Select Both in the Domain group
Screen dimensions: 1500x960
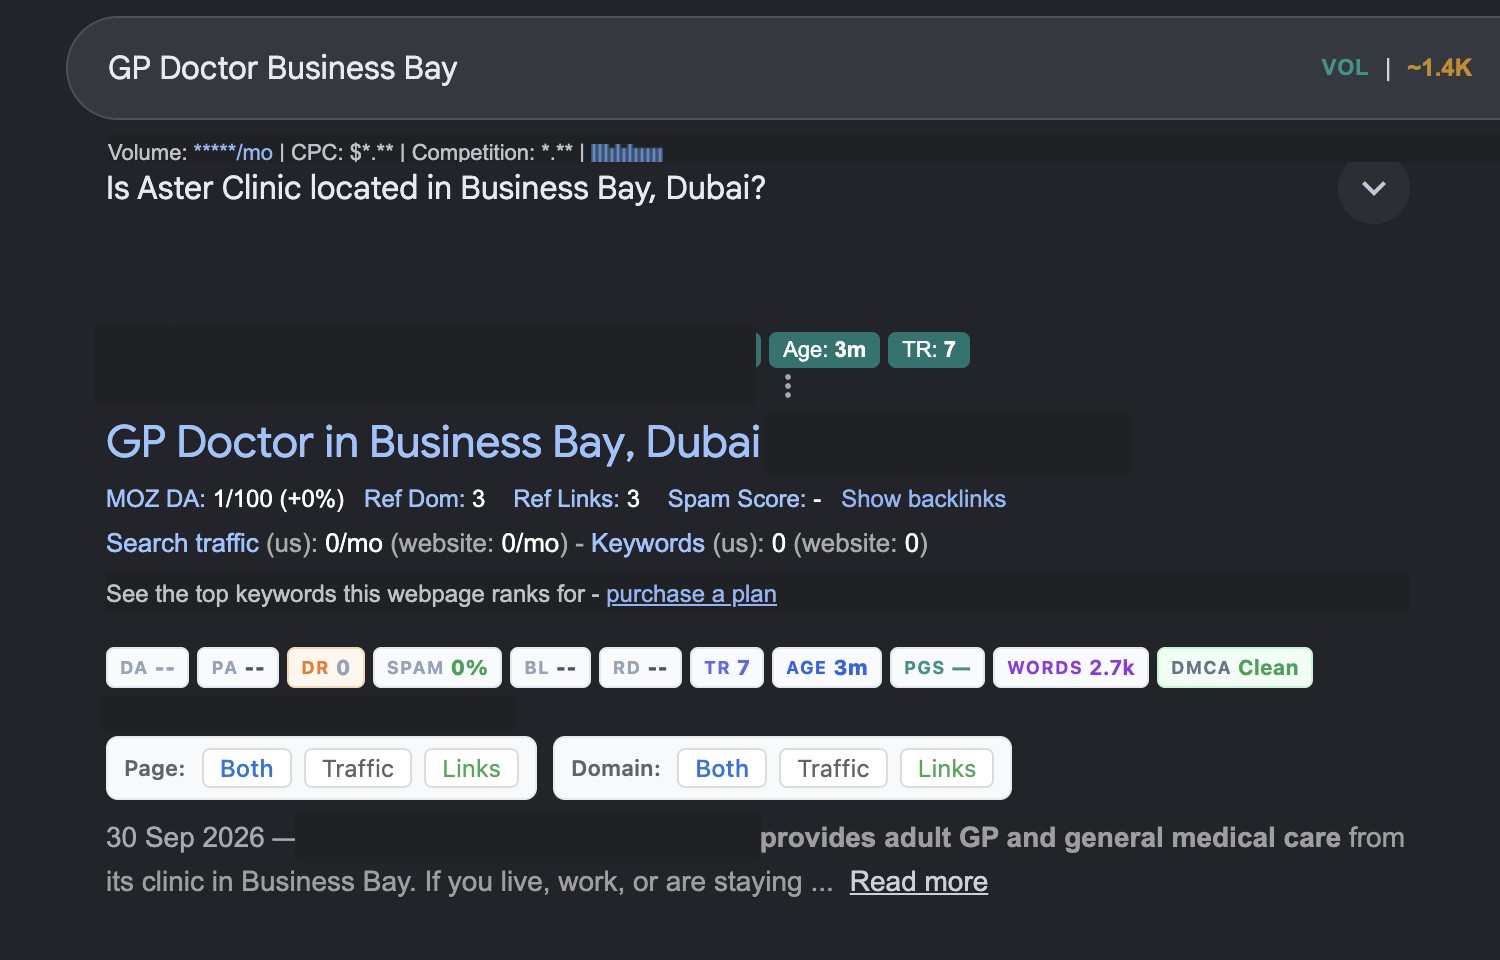(722, 768)
